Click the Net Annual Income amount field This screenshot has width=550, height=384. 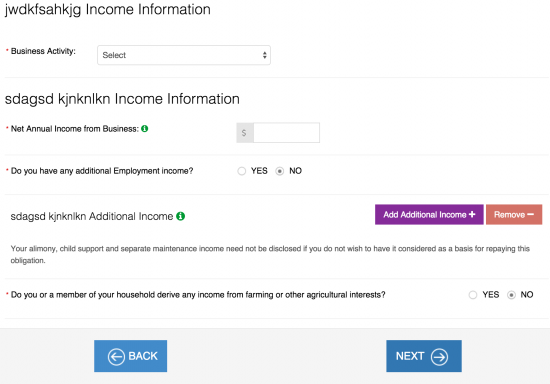(286, 133)
